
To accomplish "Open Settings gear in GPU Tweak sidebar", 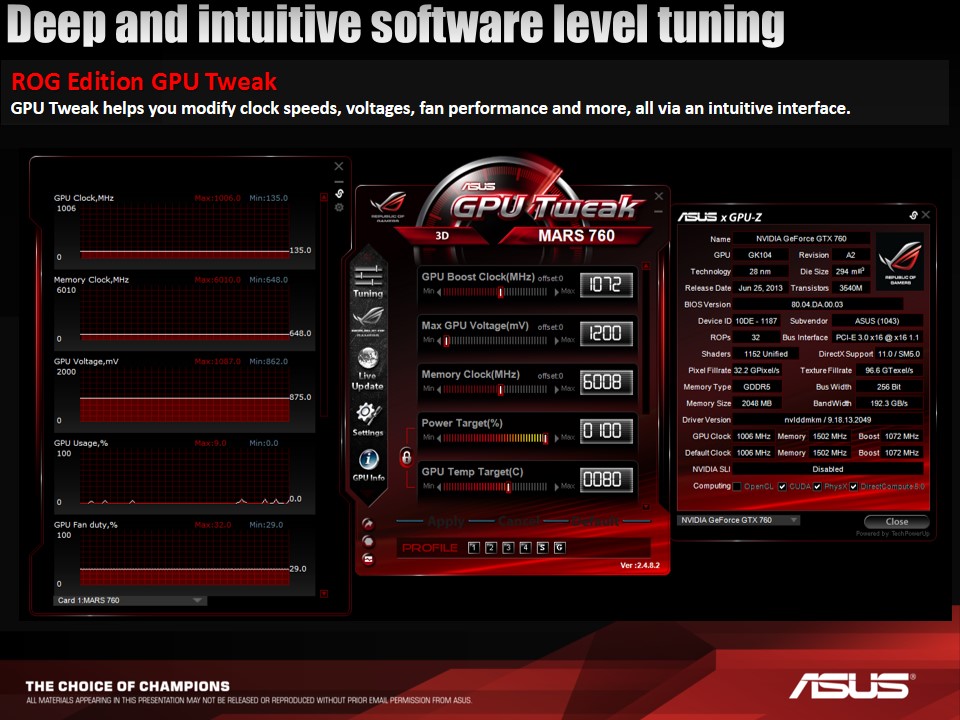I will click(x=367, y=419).
